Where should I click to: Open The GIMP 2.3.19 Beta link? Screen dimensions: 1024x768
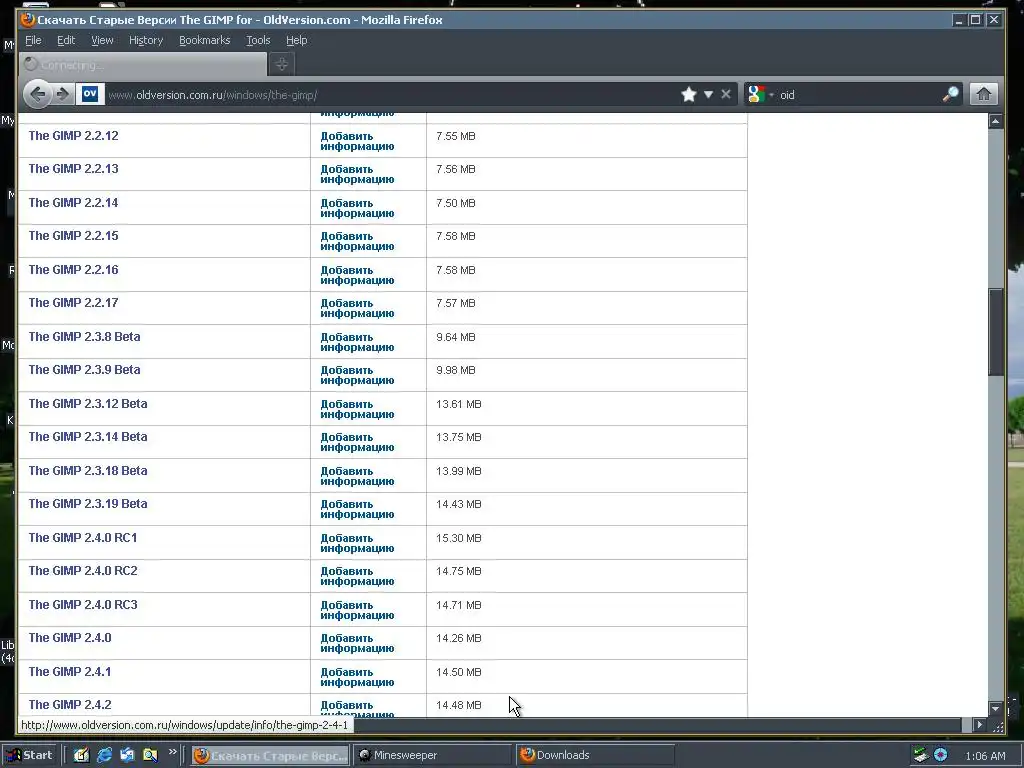click(x=88, y=504)
